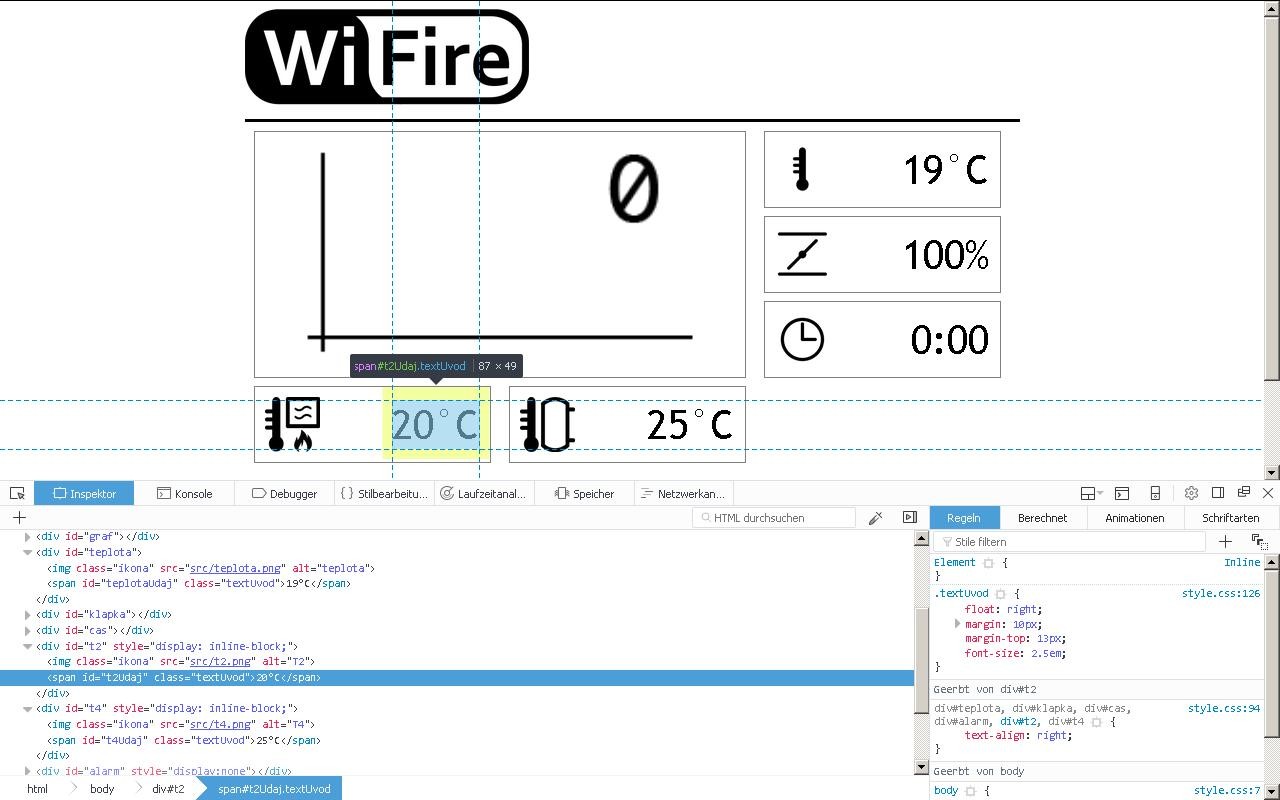The image size is (1280, 800).
Task: Select the t2Udaj span row
Action: 457,678
